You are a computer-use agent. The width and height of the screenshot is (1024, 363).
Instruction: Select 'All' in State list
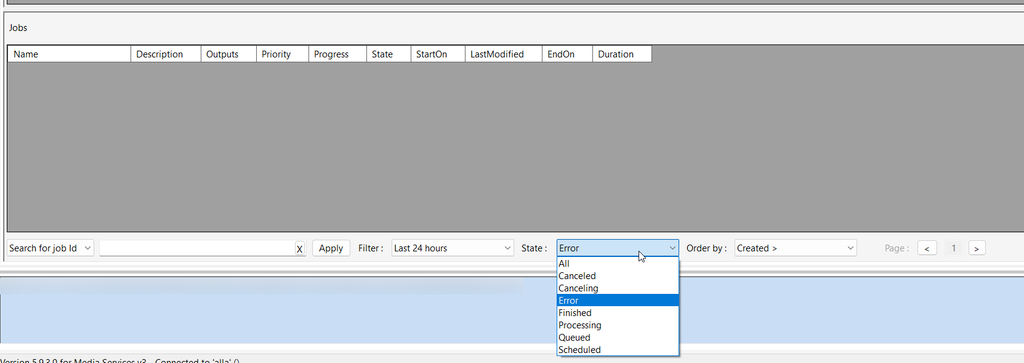click(x=618, y=264)
